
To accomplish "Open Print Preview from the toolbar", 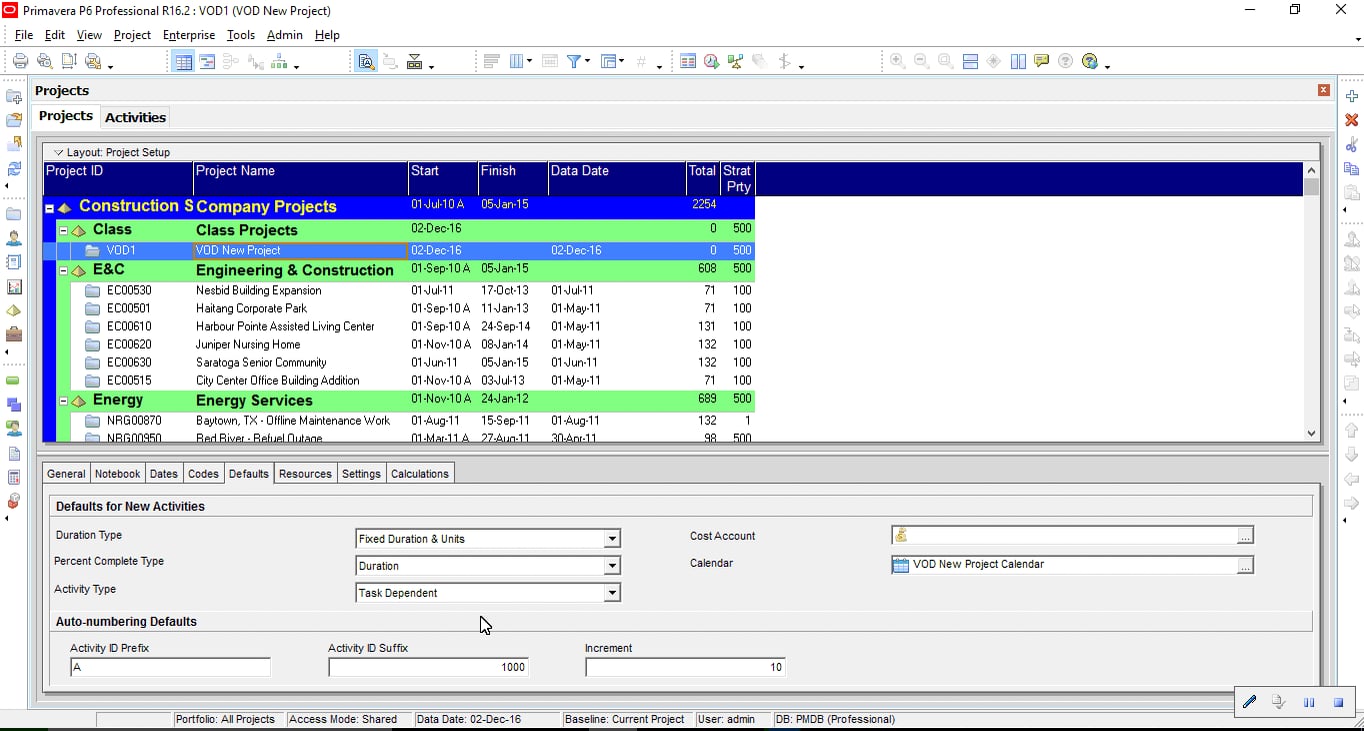I will [x=44, y=61].
